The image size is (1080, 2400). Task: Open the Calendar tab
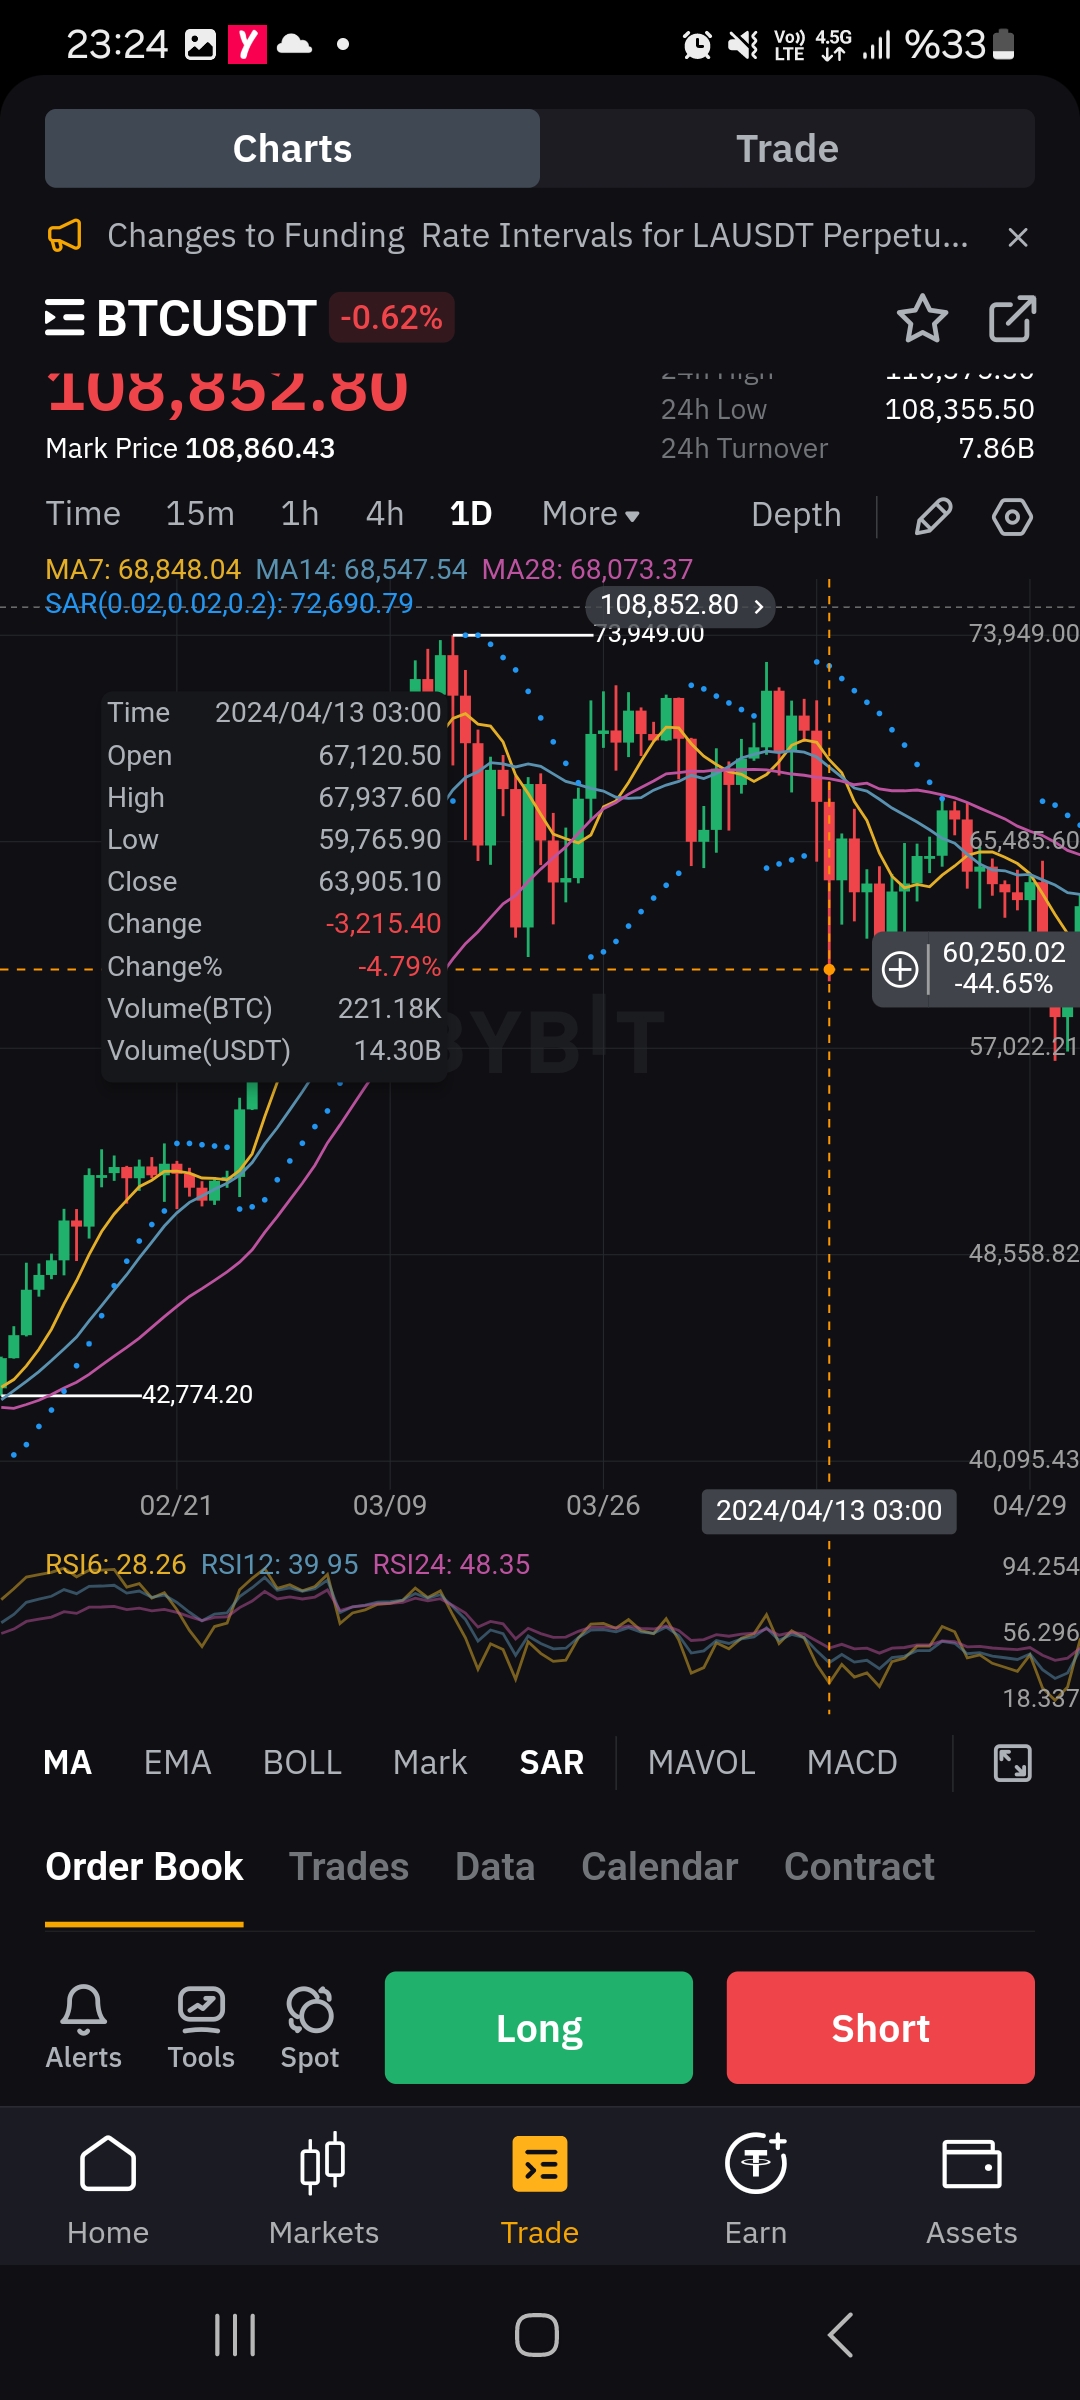click(x=660, y=1867)
